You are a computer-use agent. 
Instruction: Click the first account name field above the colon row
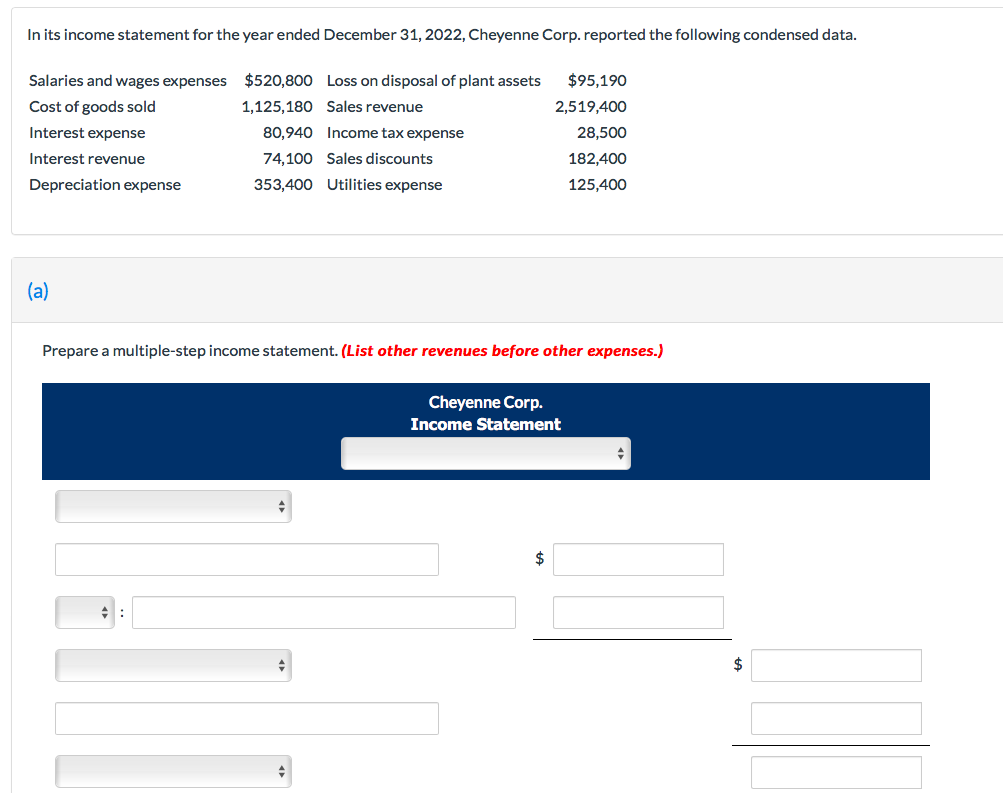point(247,560)
